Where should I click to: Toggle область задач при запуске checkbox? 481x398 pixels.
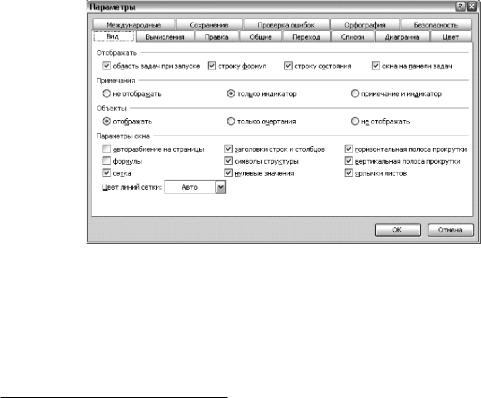pyautogui.click(x=106, y=66)
